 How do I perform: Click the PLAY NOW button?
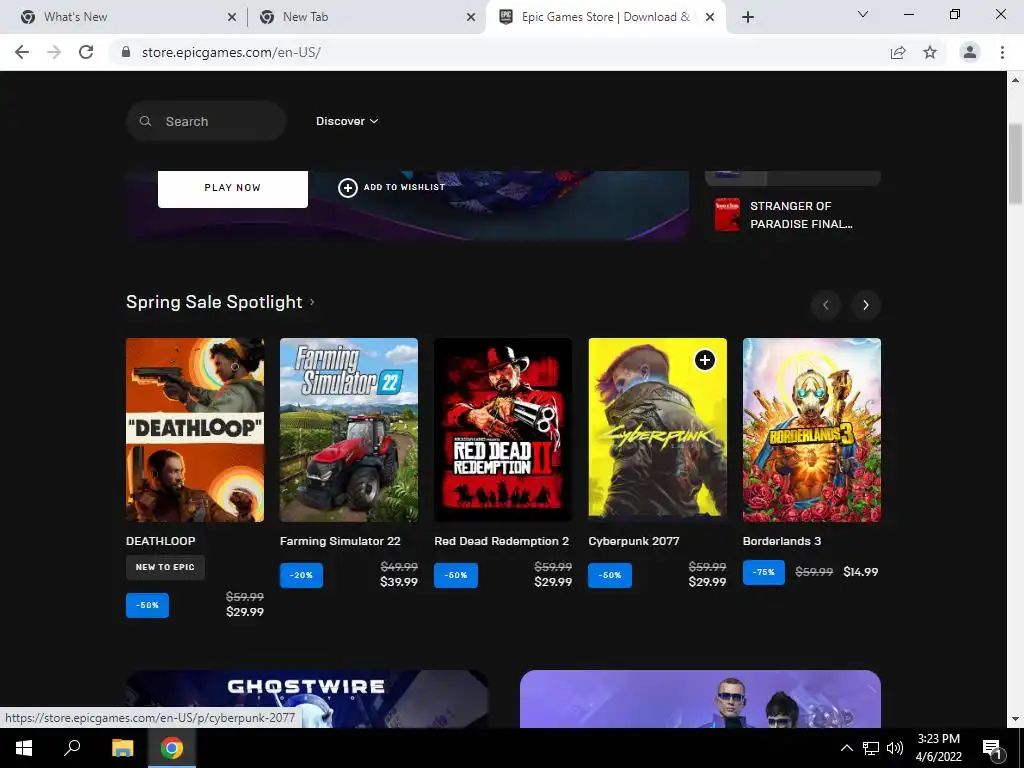pos(232,188)
